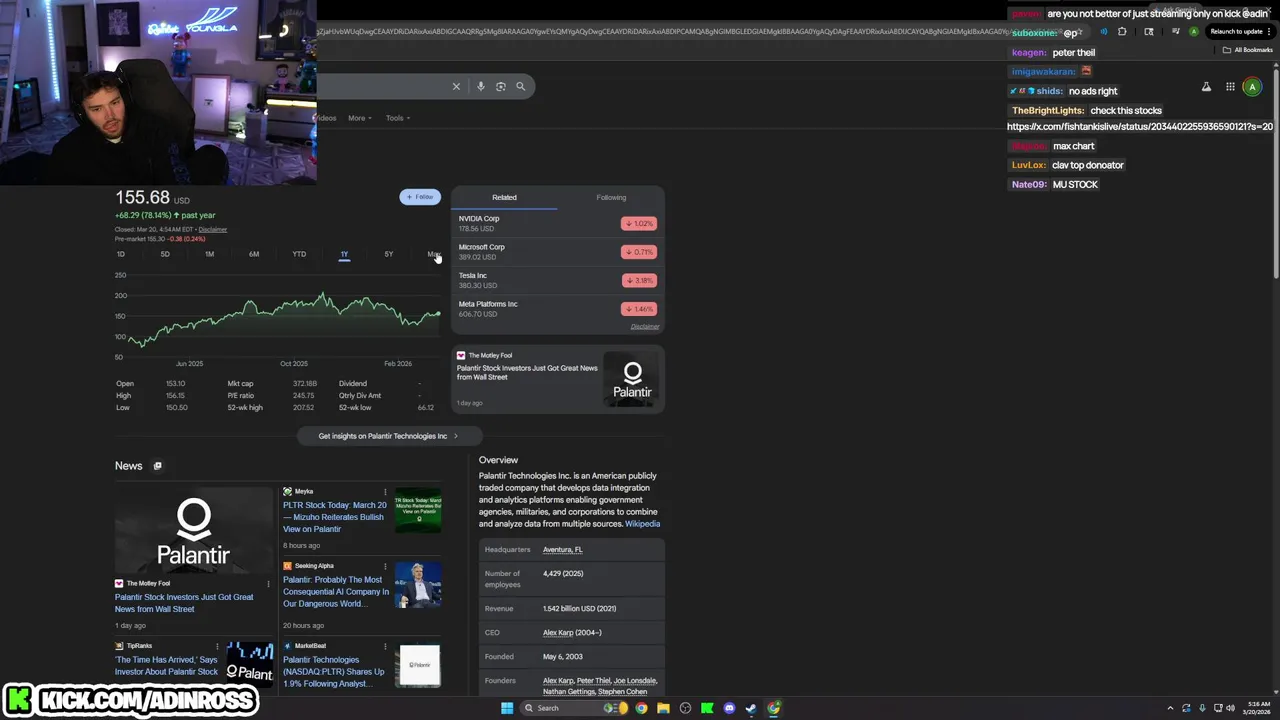Open options for the Motley Fool article
The width and height of the screenshot is (1280, 720).
tap(268, 583)
